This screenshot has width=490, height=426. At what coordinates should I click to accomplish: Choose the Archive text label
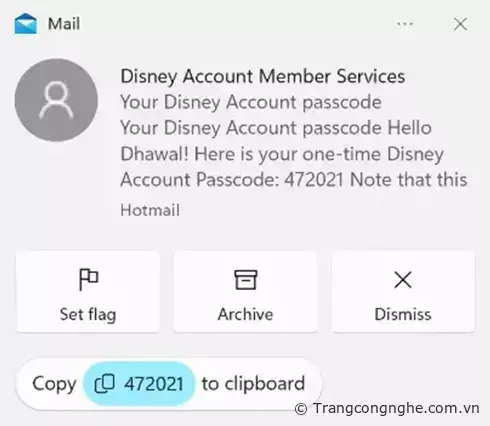pyautogui.click(x=246, y=314)
